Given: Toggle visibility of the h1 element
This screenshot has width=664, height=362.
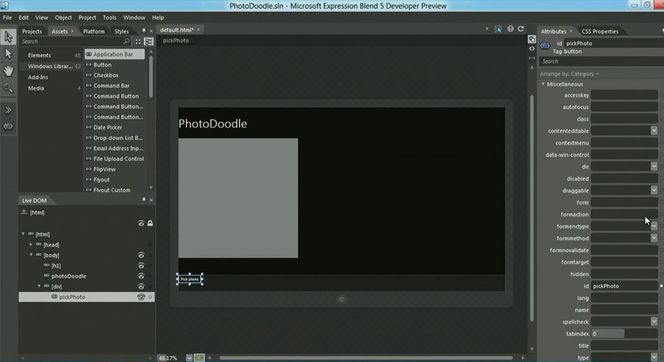Looking at the screenshot, I should pyautogui.click(x=141, y=265).
